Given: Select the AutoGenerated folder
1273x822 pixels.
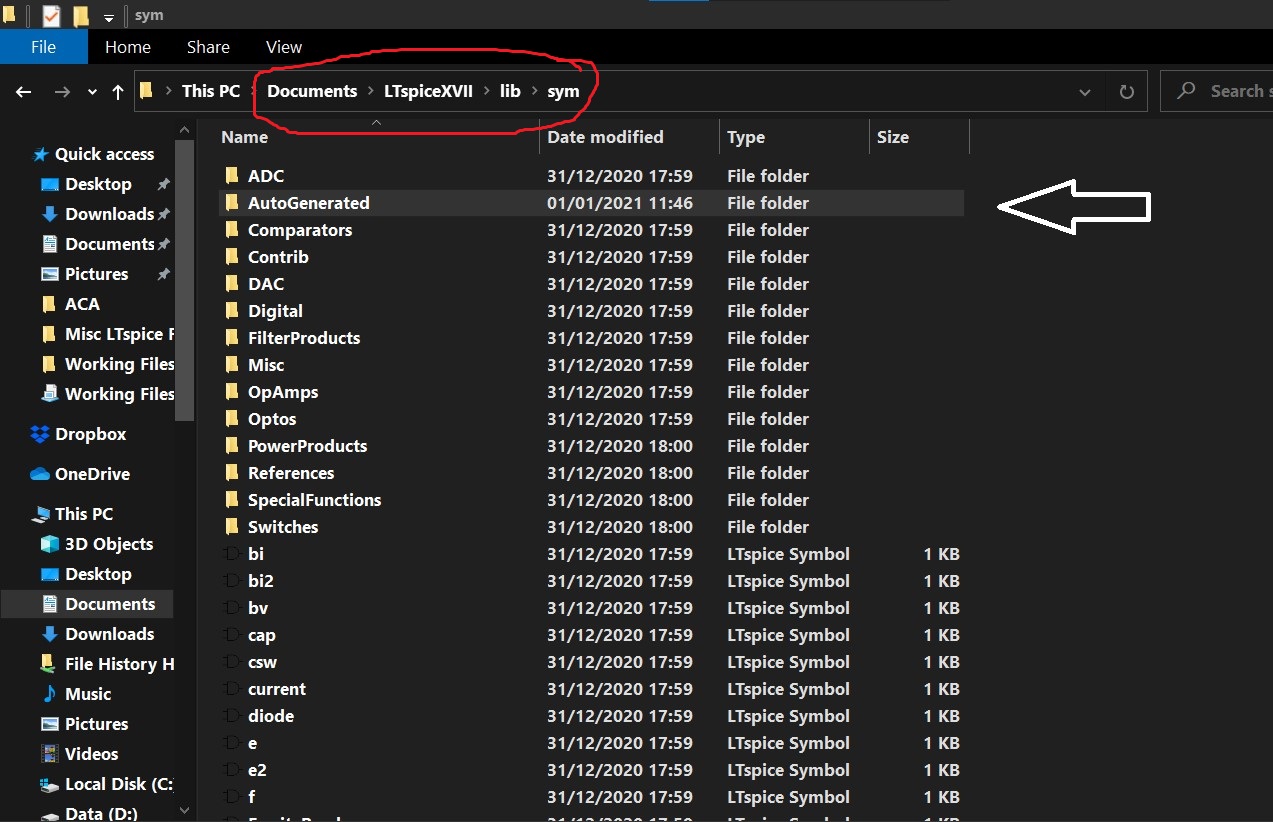Looking at the screenshot, I should 590,203.
